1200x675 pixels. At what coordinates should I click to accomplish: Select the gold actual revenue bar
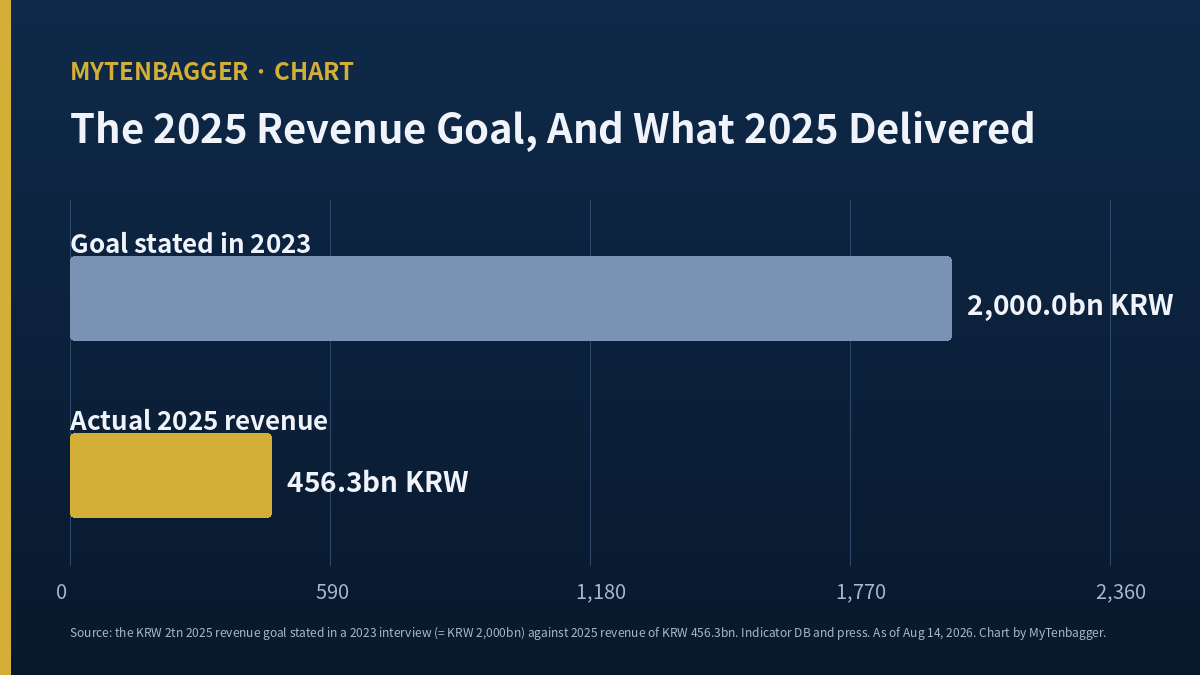(x=171, y=475)
